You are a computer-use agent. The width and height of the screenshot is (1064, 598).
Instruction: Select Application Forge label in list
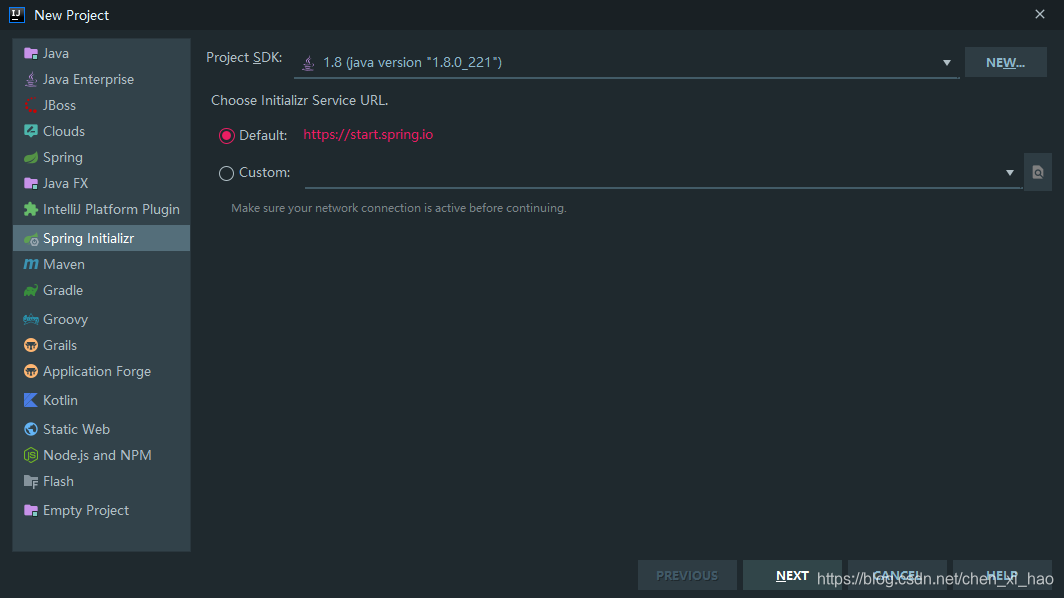[97, 371]
